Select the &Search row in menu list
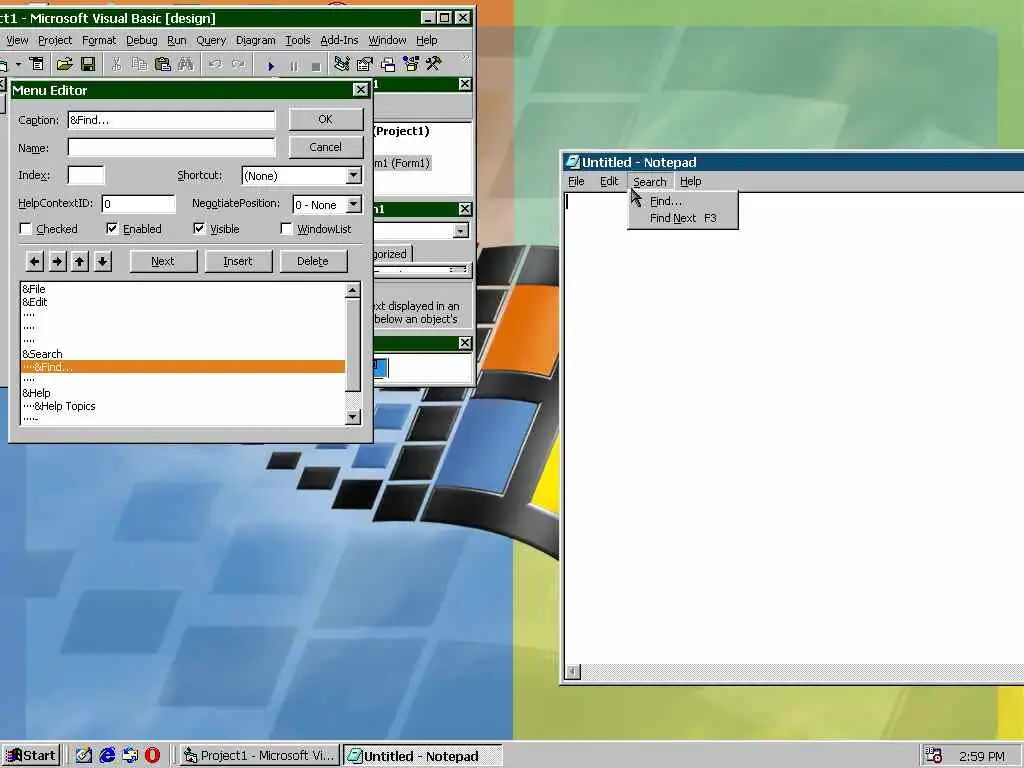The height and width of the screenshot is (768, 1024). [183, 354]
